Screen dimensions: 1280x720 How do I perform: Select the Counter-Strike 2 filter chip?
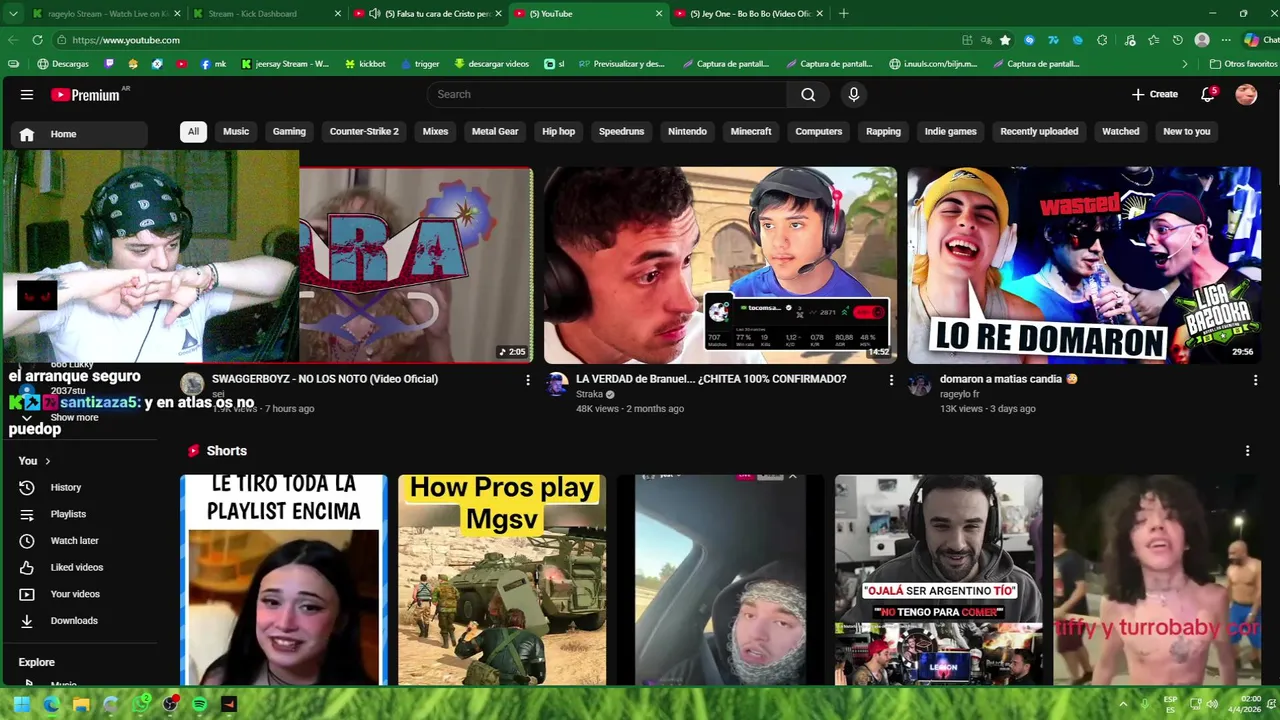[x=364, y=131]
